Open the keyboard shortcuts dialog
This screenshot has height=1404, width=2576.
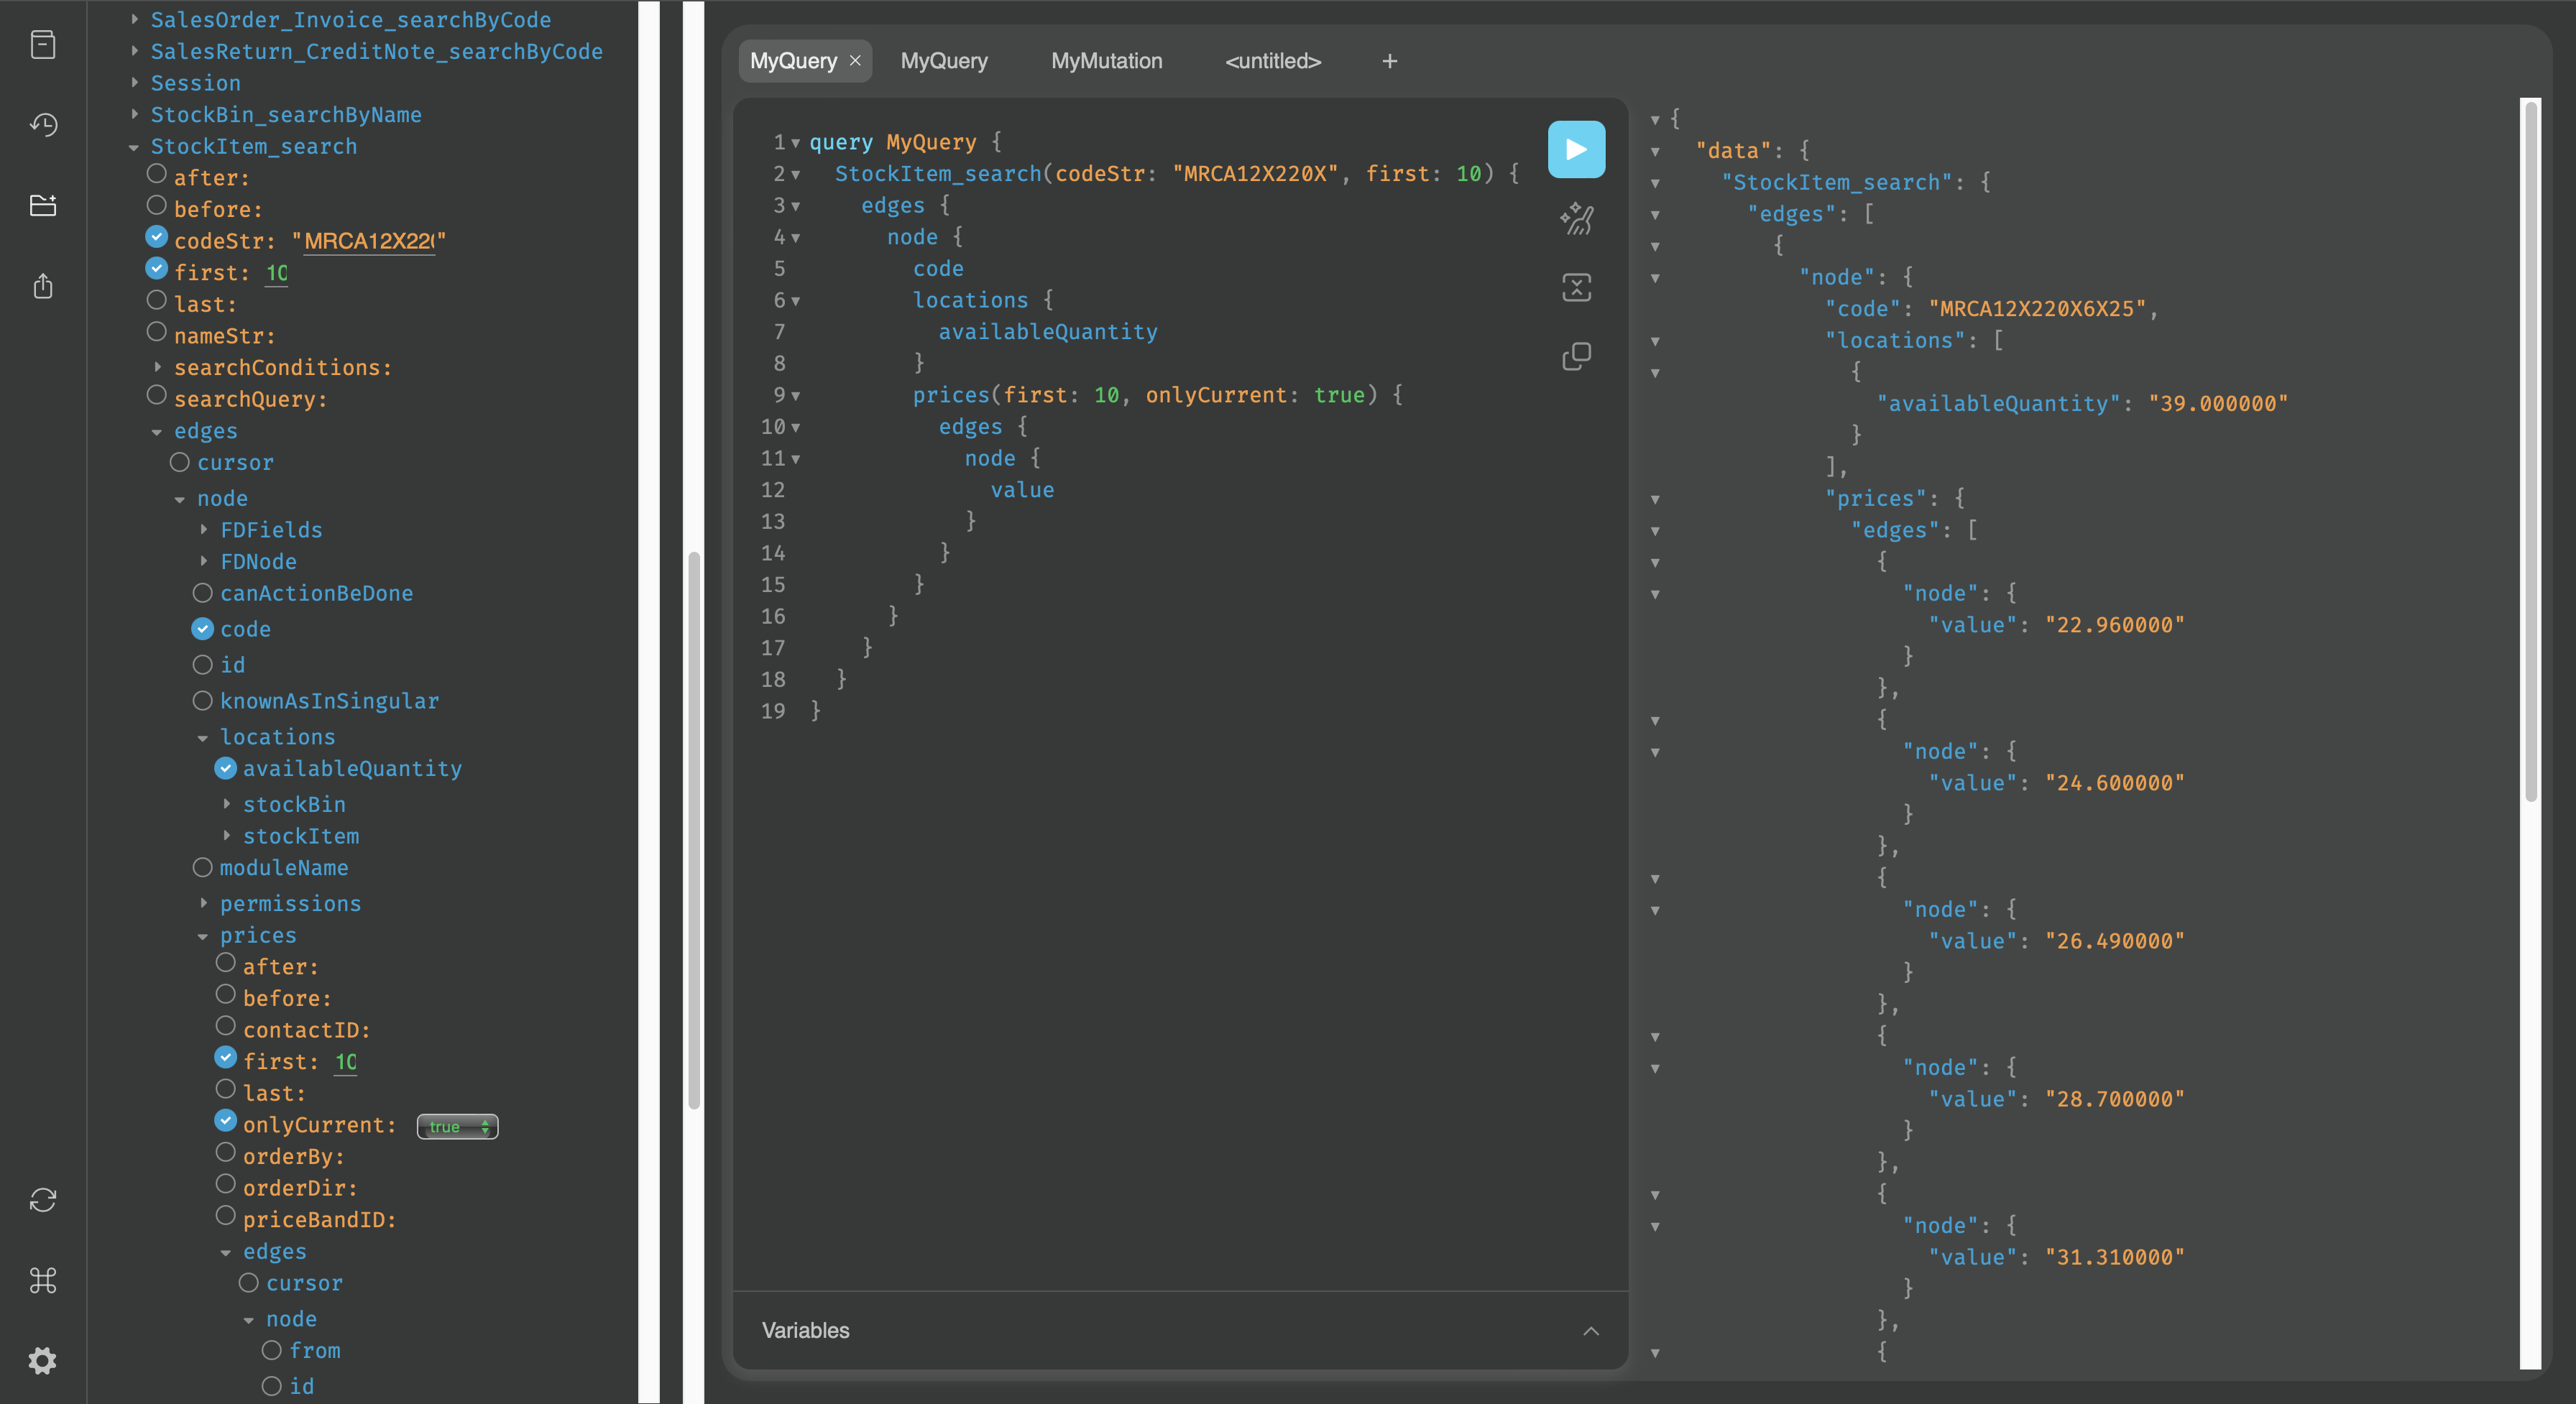pos(43,1280)
